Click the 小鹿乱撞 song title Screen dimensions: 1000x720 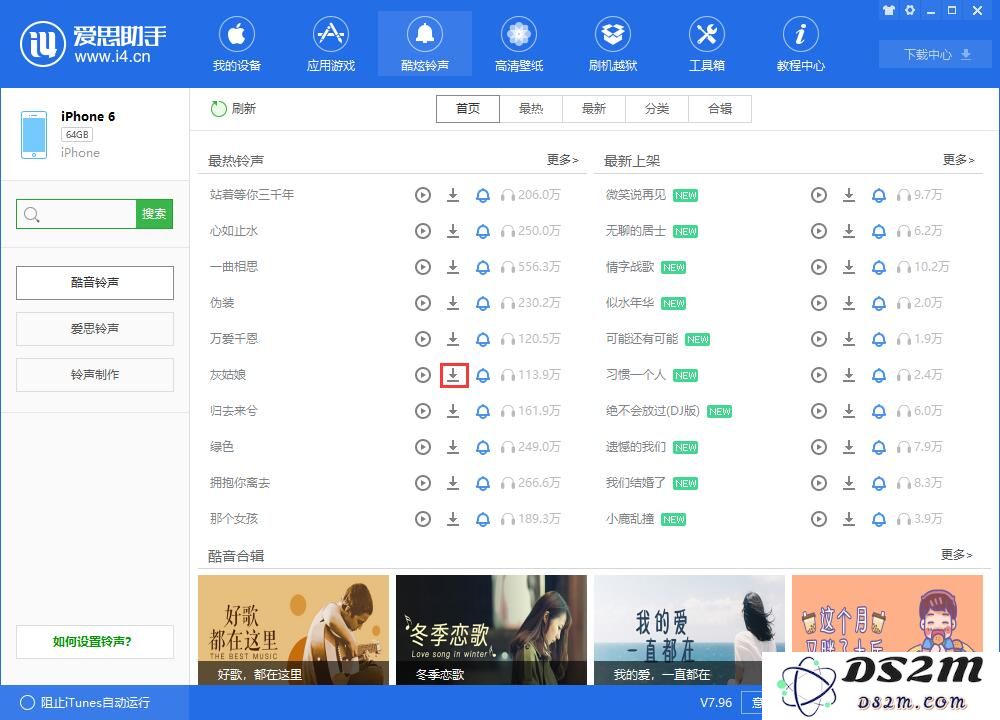630,519
